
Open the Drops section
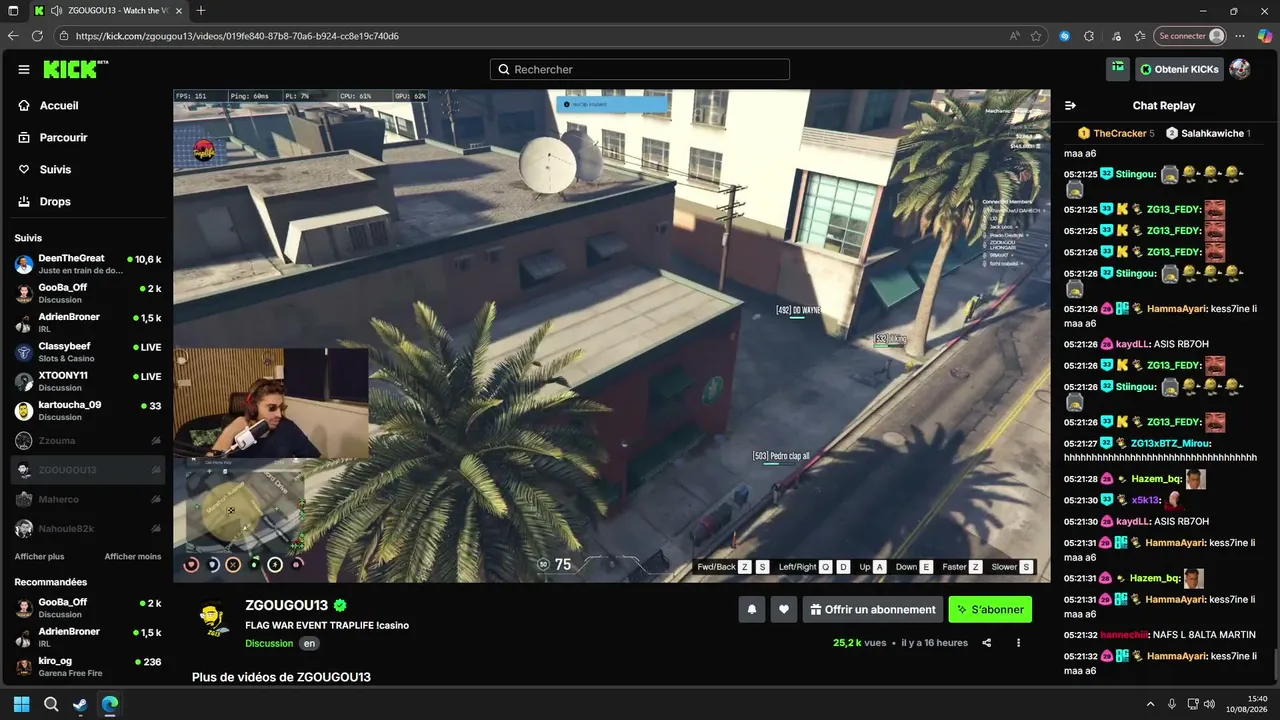(55, 202)
